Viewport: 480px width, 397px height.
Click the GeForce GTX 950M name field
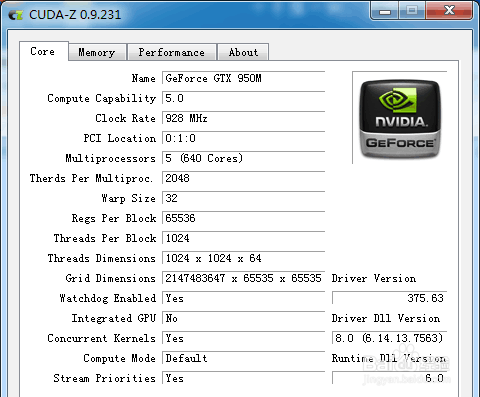coord(244,78)
